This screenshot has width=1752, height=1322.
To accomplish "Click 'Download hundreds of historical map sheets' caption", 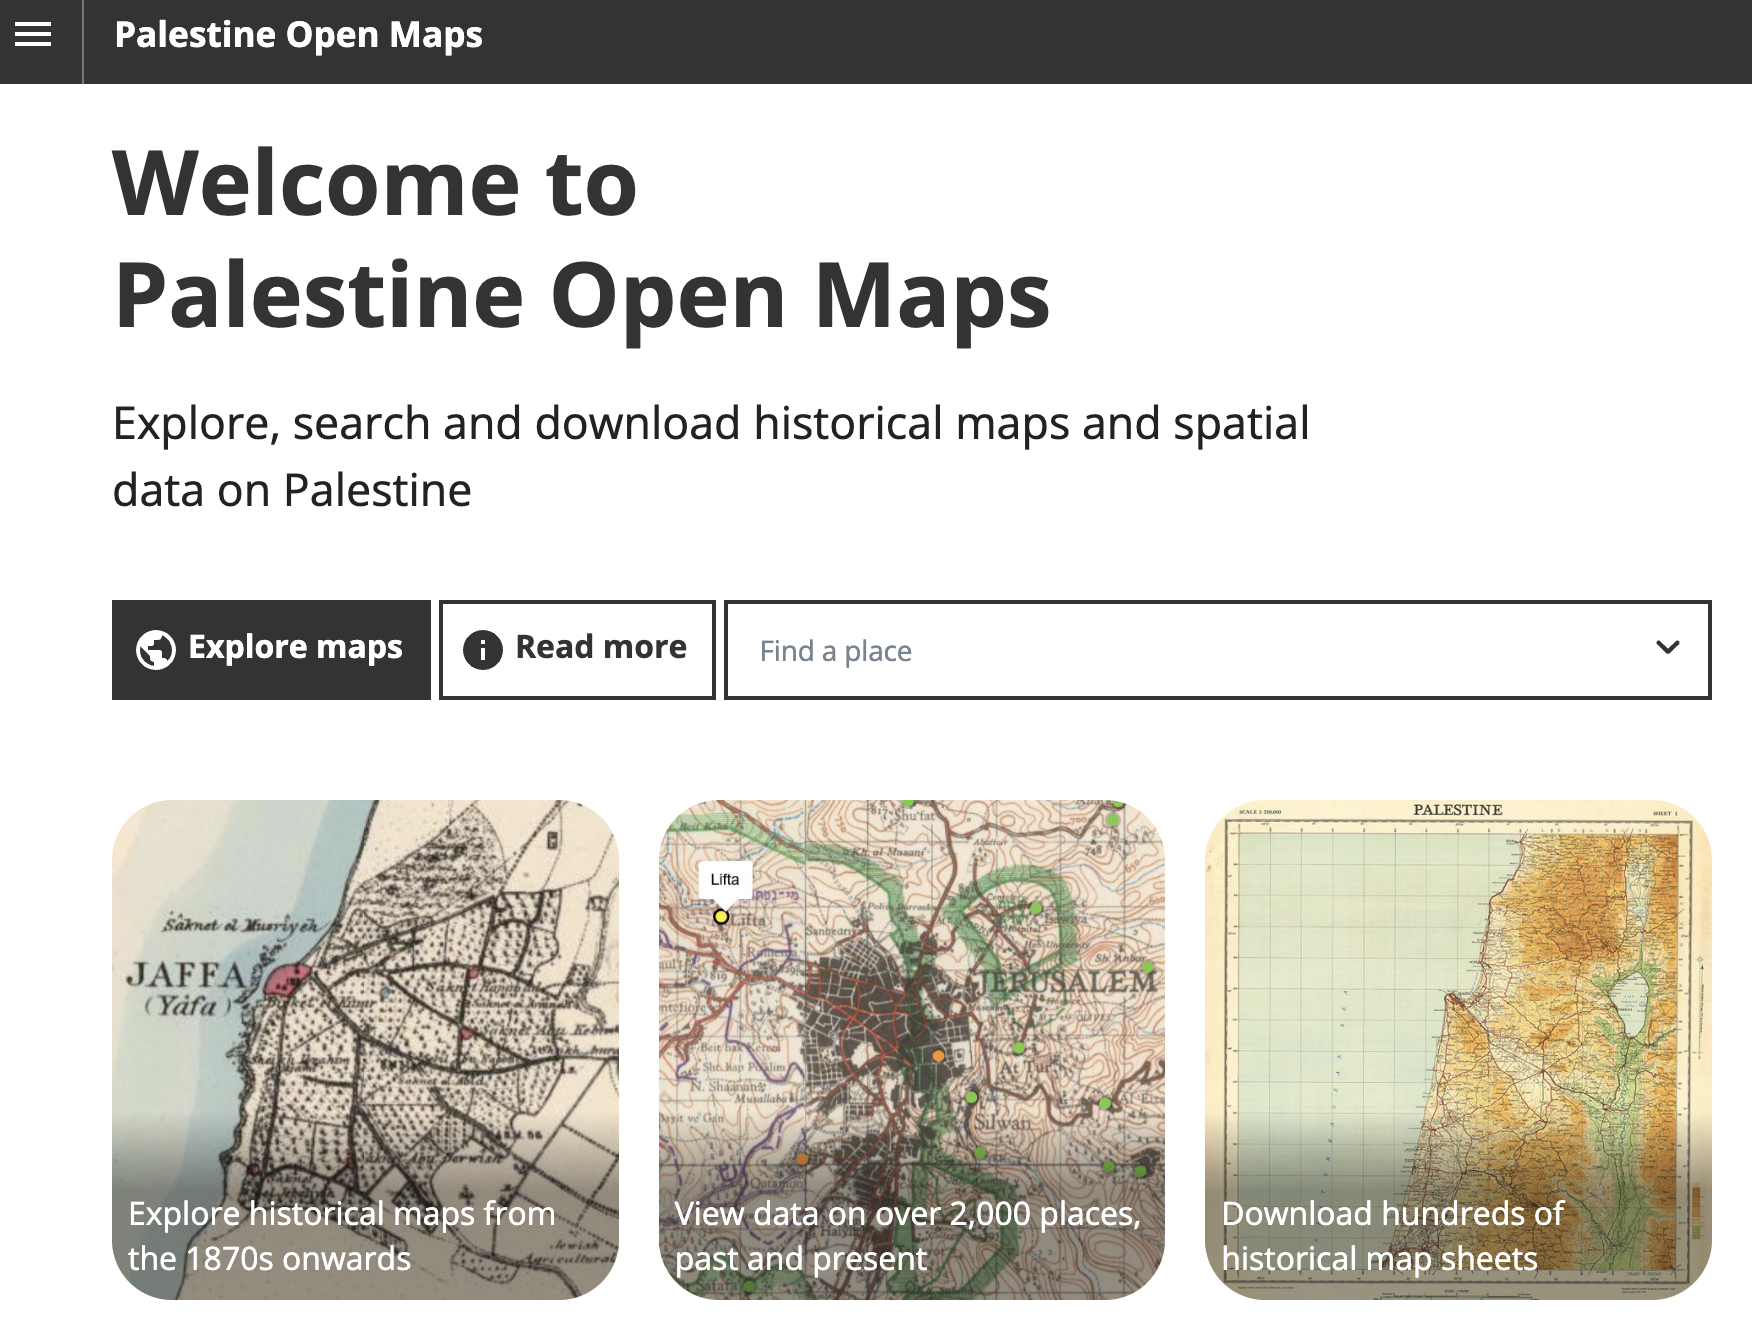I will tap(1392, 1235).
